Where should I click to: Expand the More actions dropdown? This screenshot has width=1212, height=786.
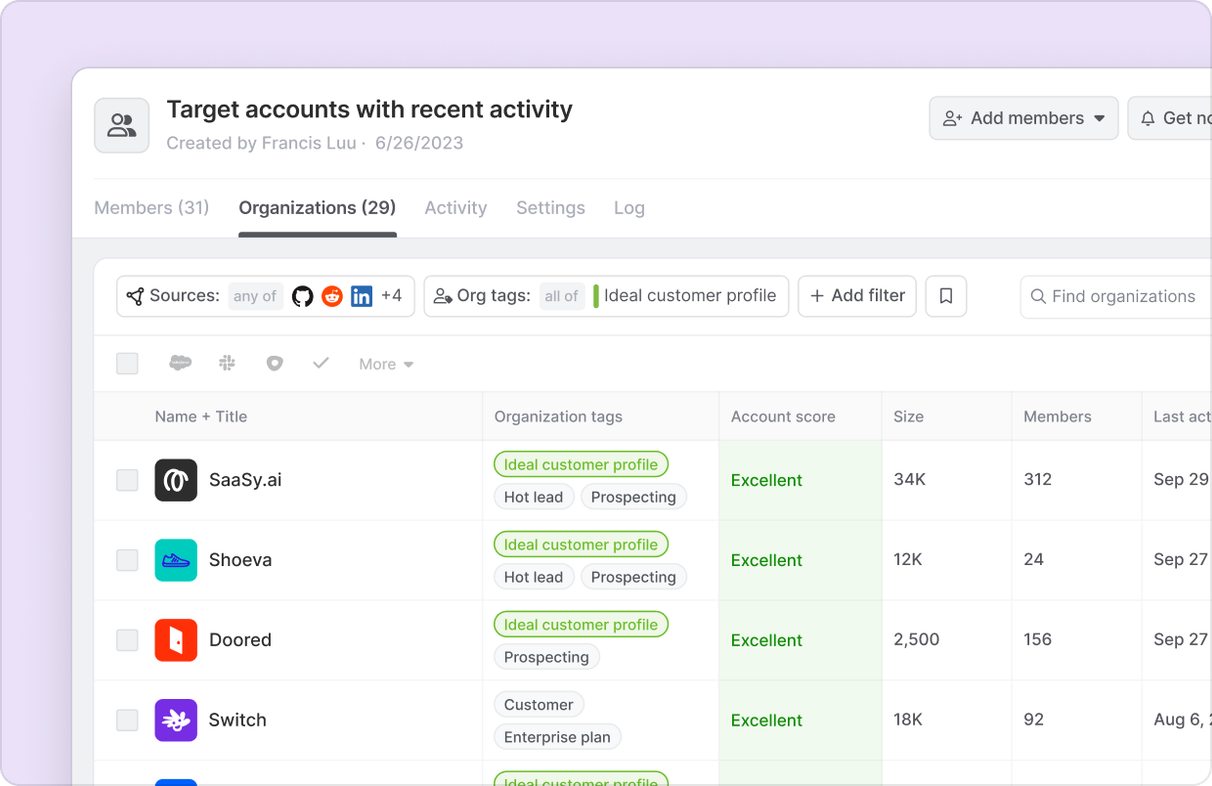click(x=386, y=364)
